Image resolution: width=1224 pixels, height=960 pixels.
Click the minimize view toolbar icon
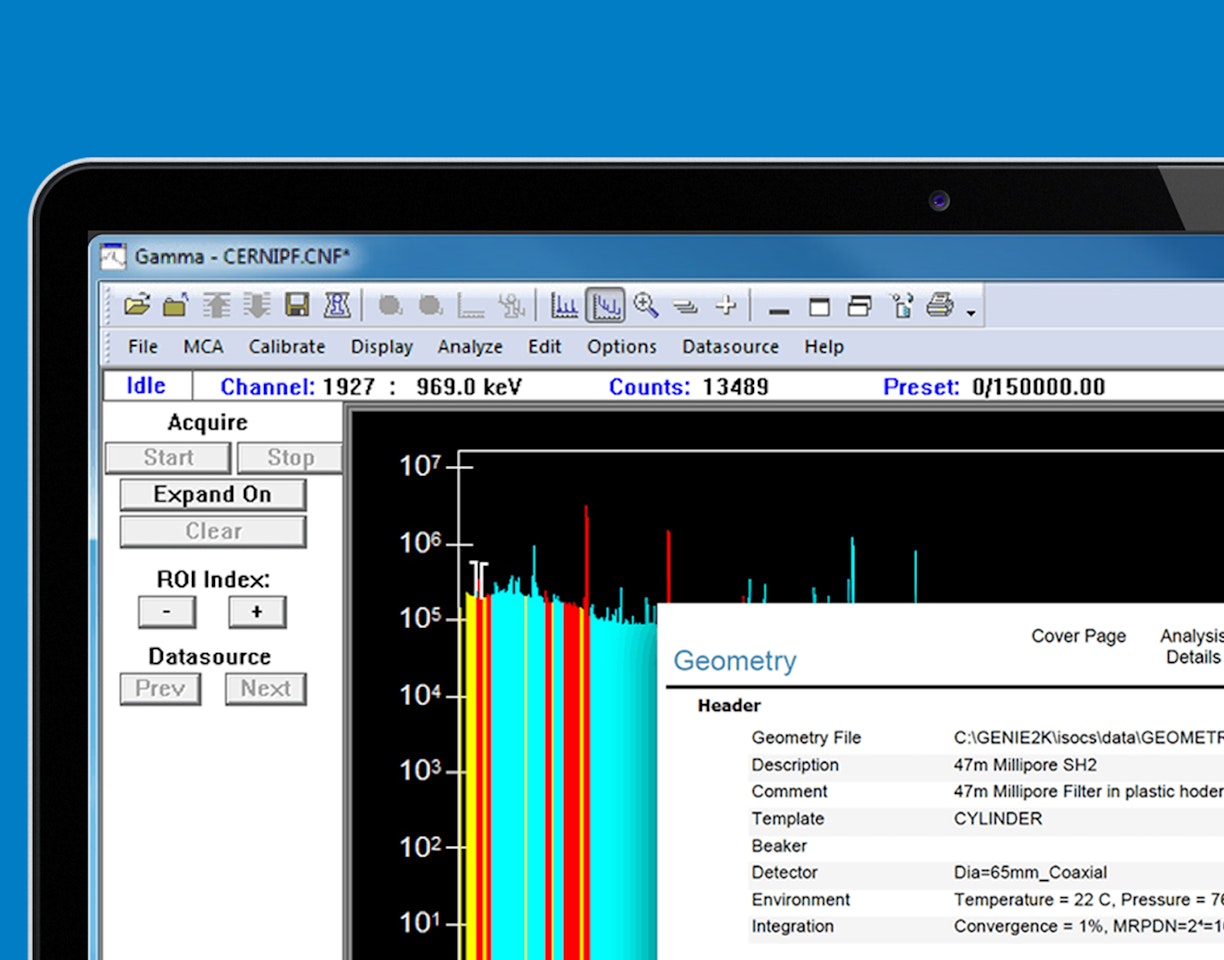click(779, 311)
